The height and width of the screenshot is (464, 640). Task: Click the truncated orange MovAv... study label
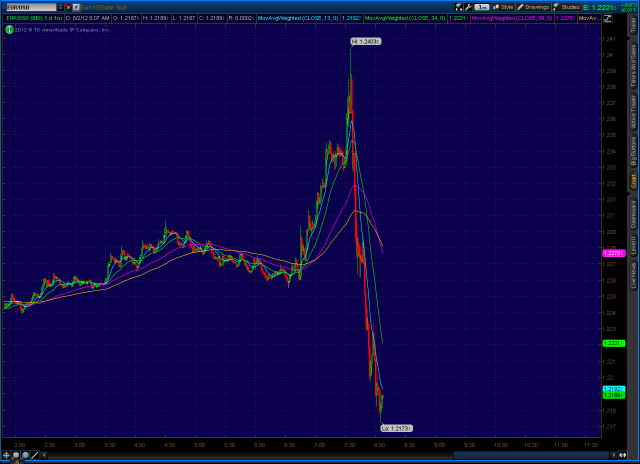pos(589,18)
